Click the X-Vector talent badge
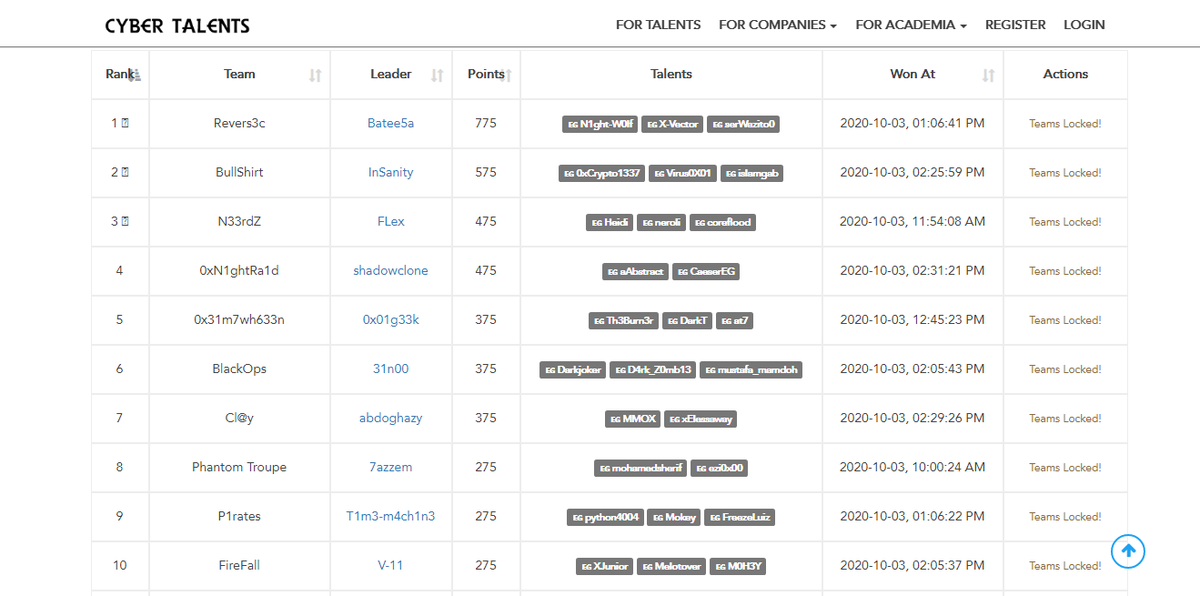This screenshot has width=1200, height=596. [x=673, y=124]
